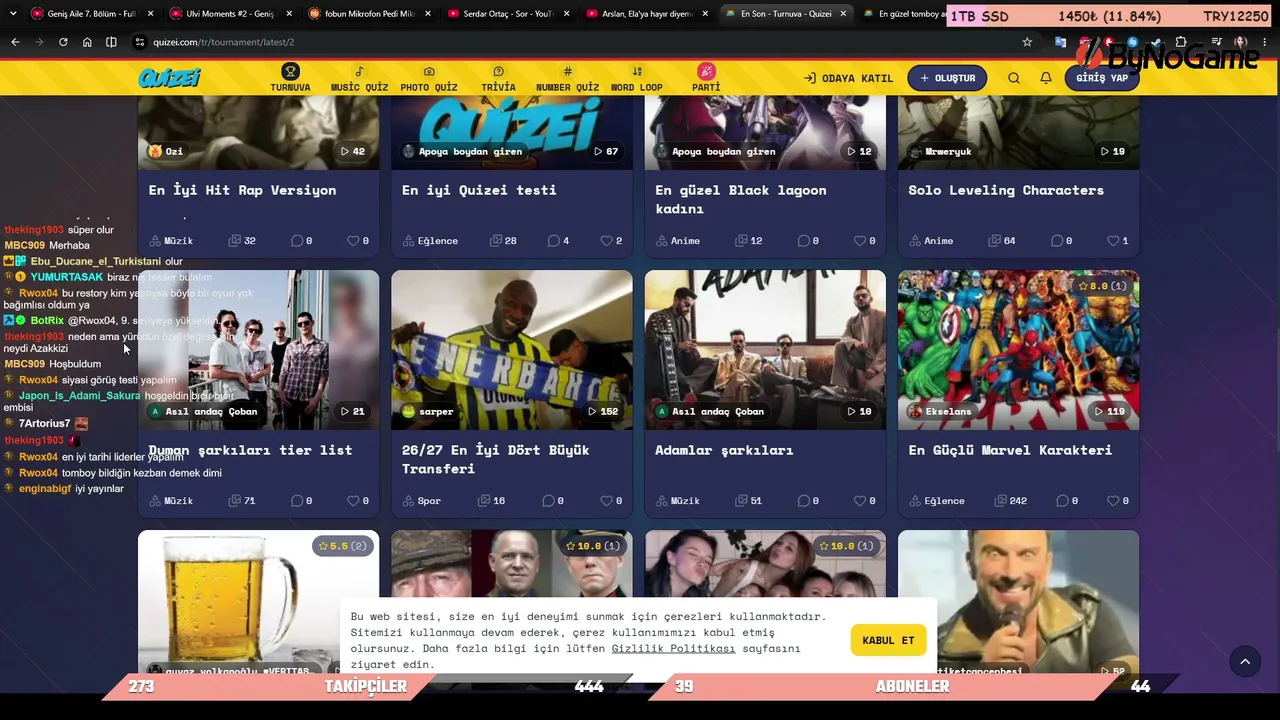Open notifications bell icon
The width and height of the screenshot is (1280, 720).
coord(1046,78)
